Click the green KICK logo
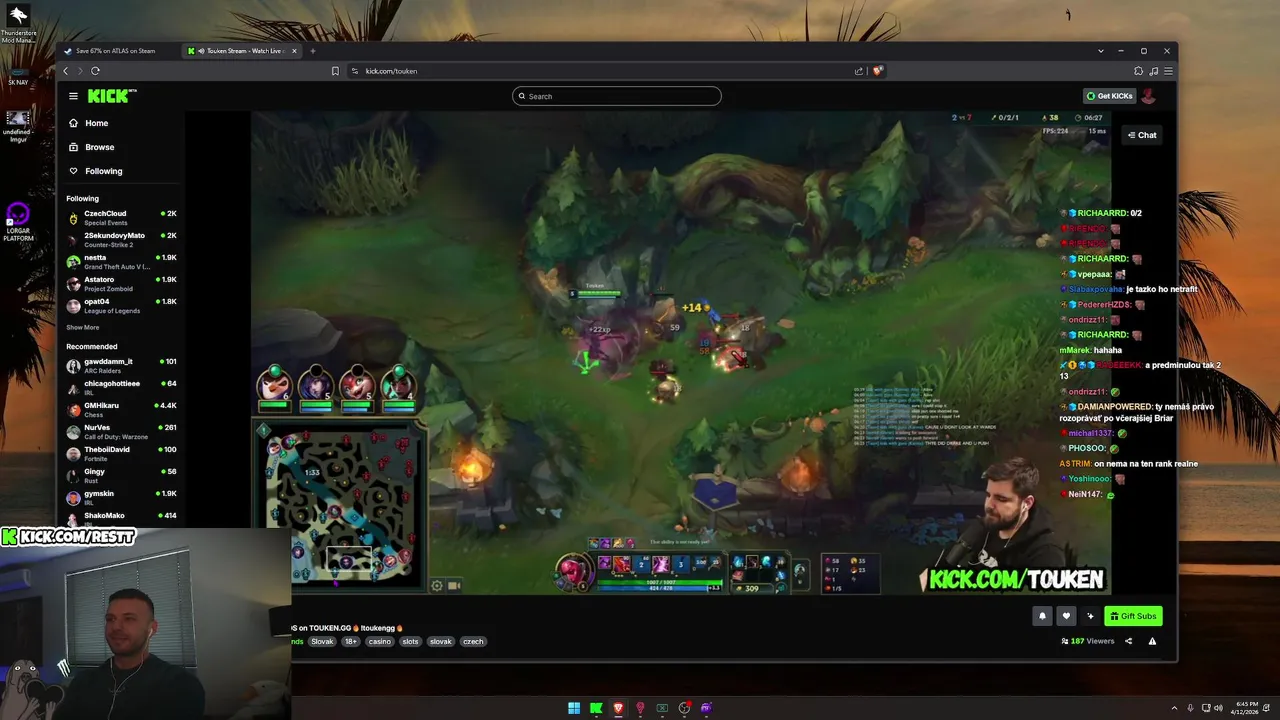 click(x=108, y=96)
